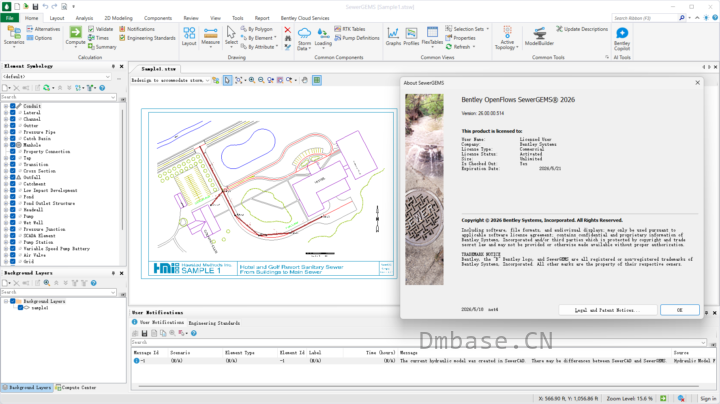The image size is (720, 404).
Task: Open help icon in Element Symbology toolbar
Action: pyautogui.click(x=102, y=88)
